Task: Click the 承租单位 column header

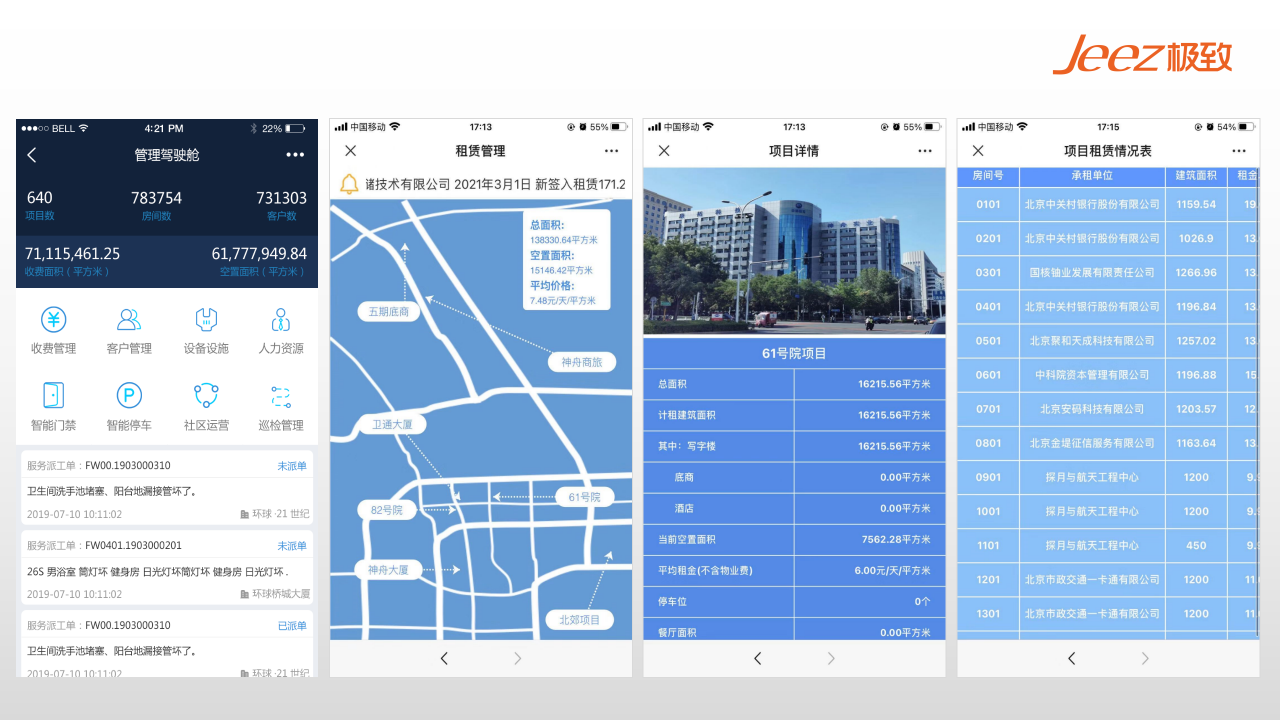Action: pos(1092,176)
